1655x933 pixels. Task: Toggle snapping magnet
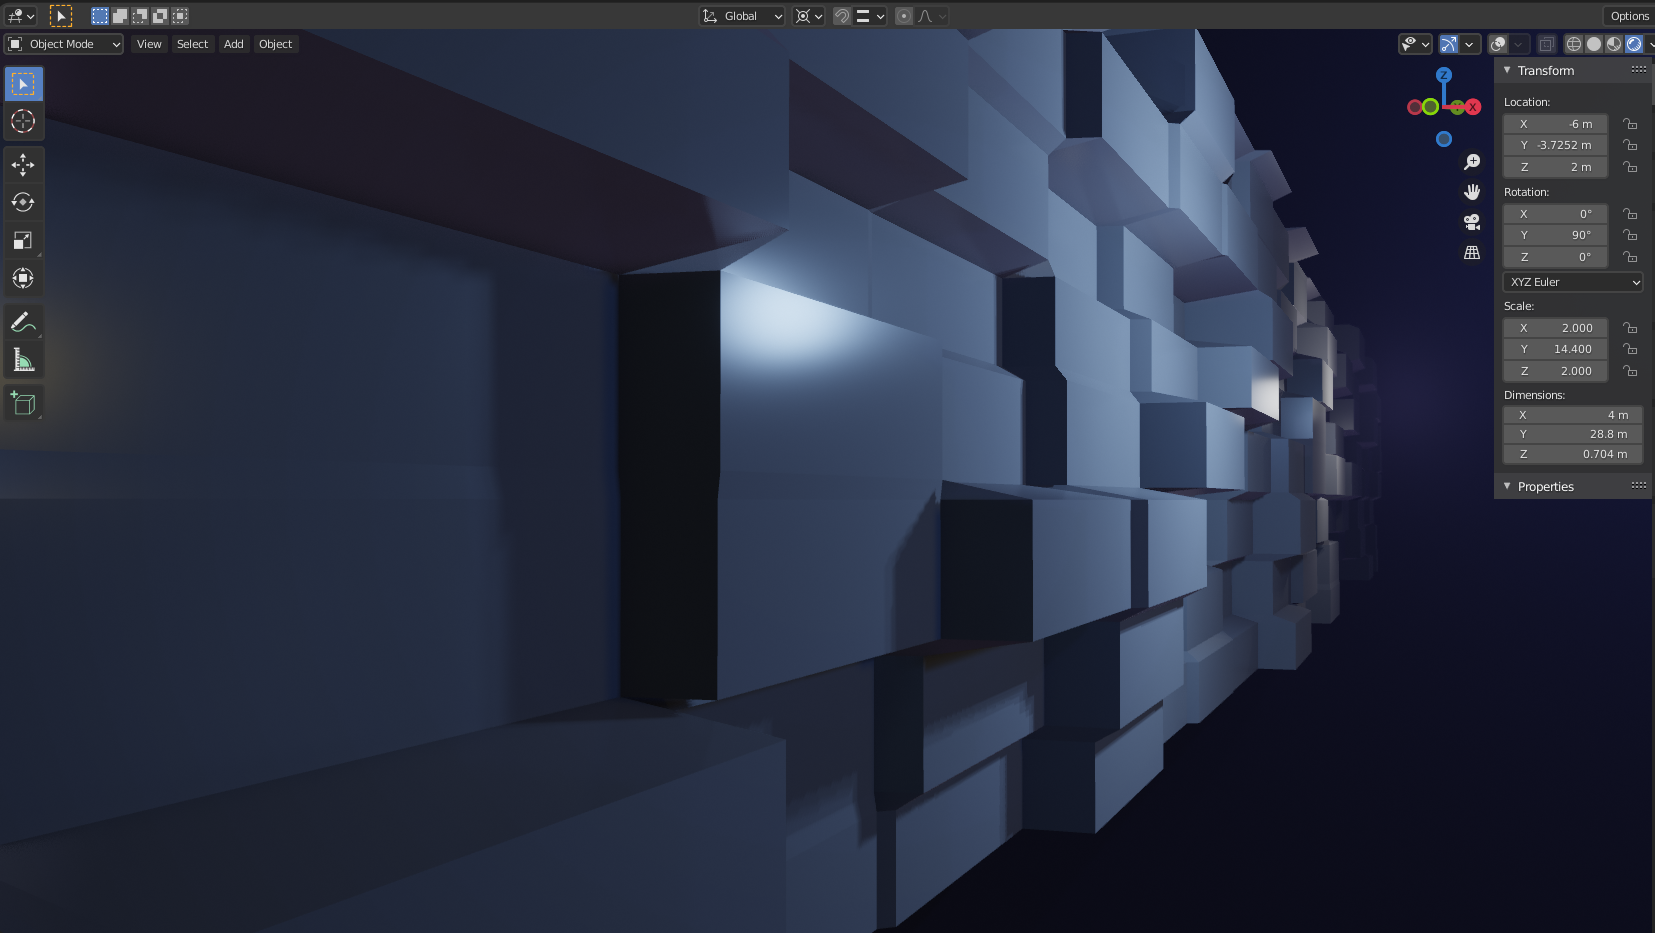tap(842, 16)
